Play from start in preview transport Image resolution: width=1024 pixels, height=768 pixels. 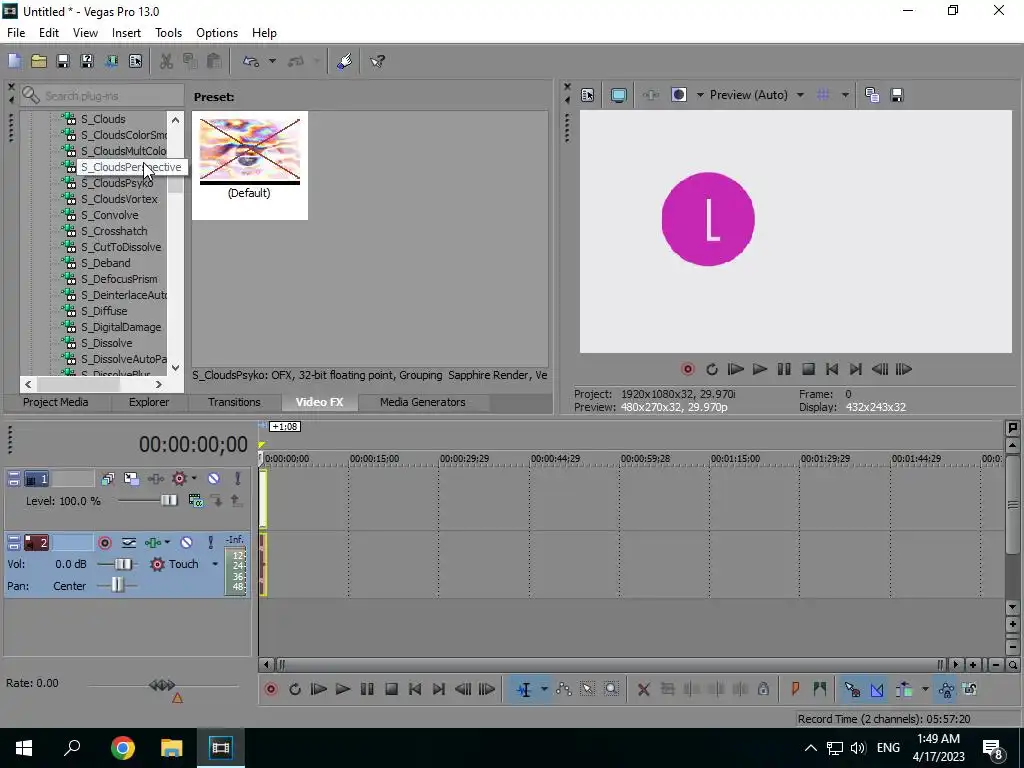(735, 370)
